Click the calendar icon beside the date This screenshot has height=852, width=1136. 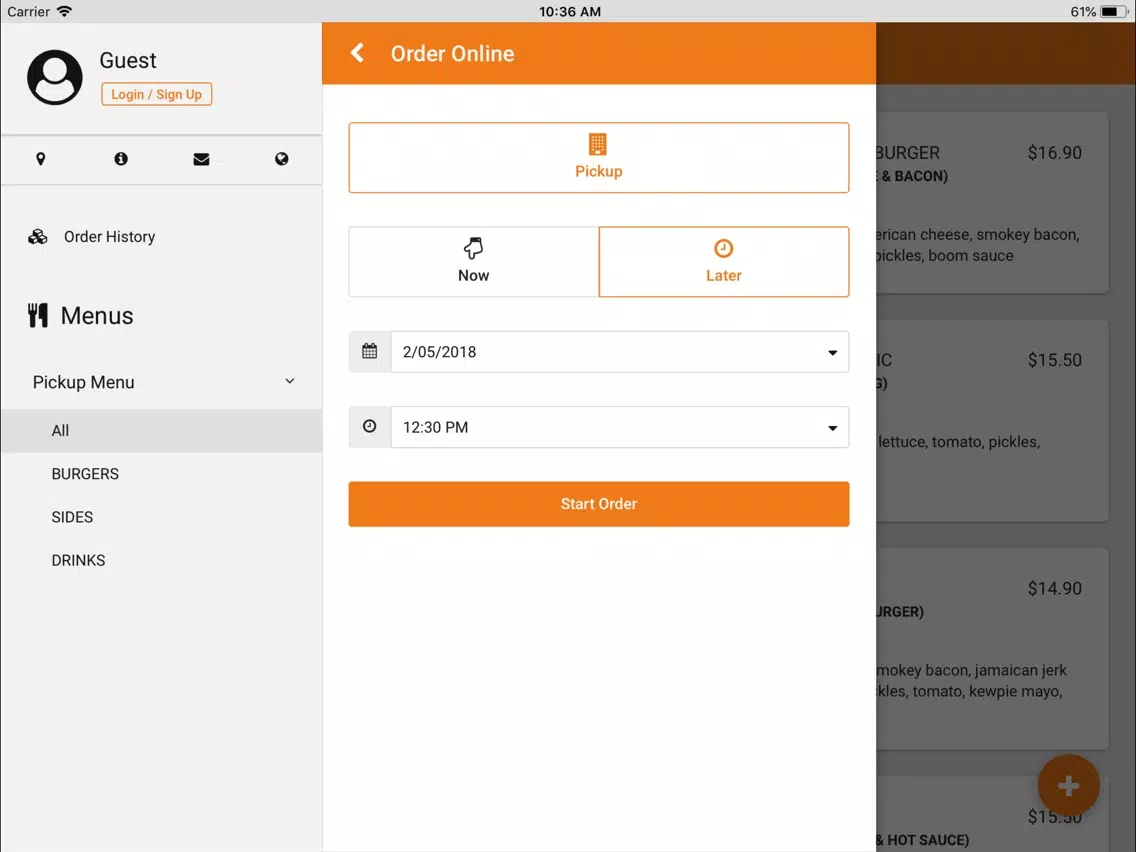click(x=369, y=351)
